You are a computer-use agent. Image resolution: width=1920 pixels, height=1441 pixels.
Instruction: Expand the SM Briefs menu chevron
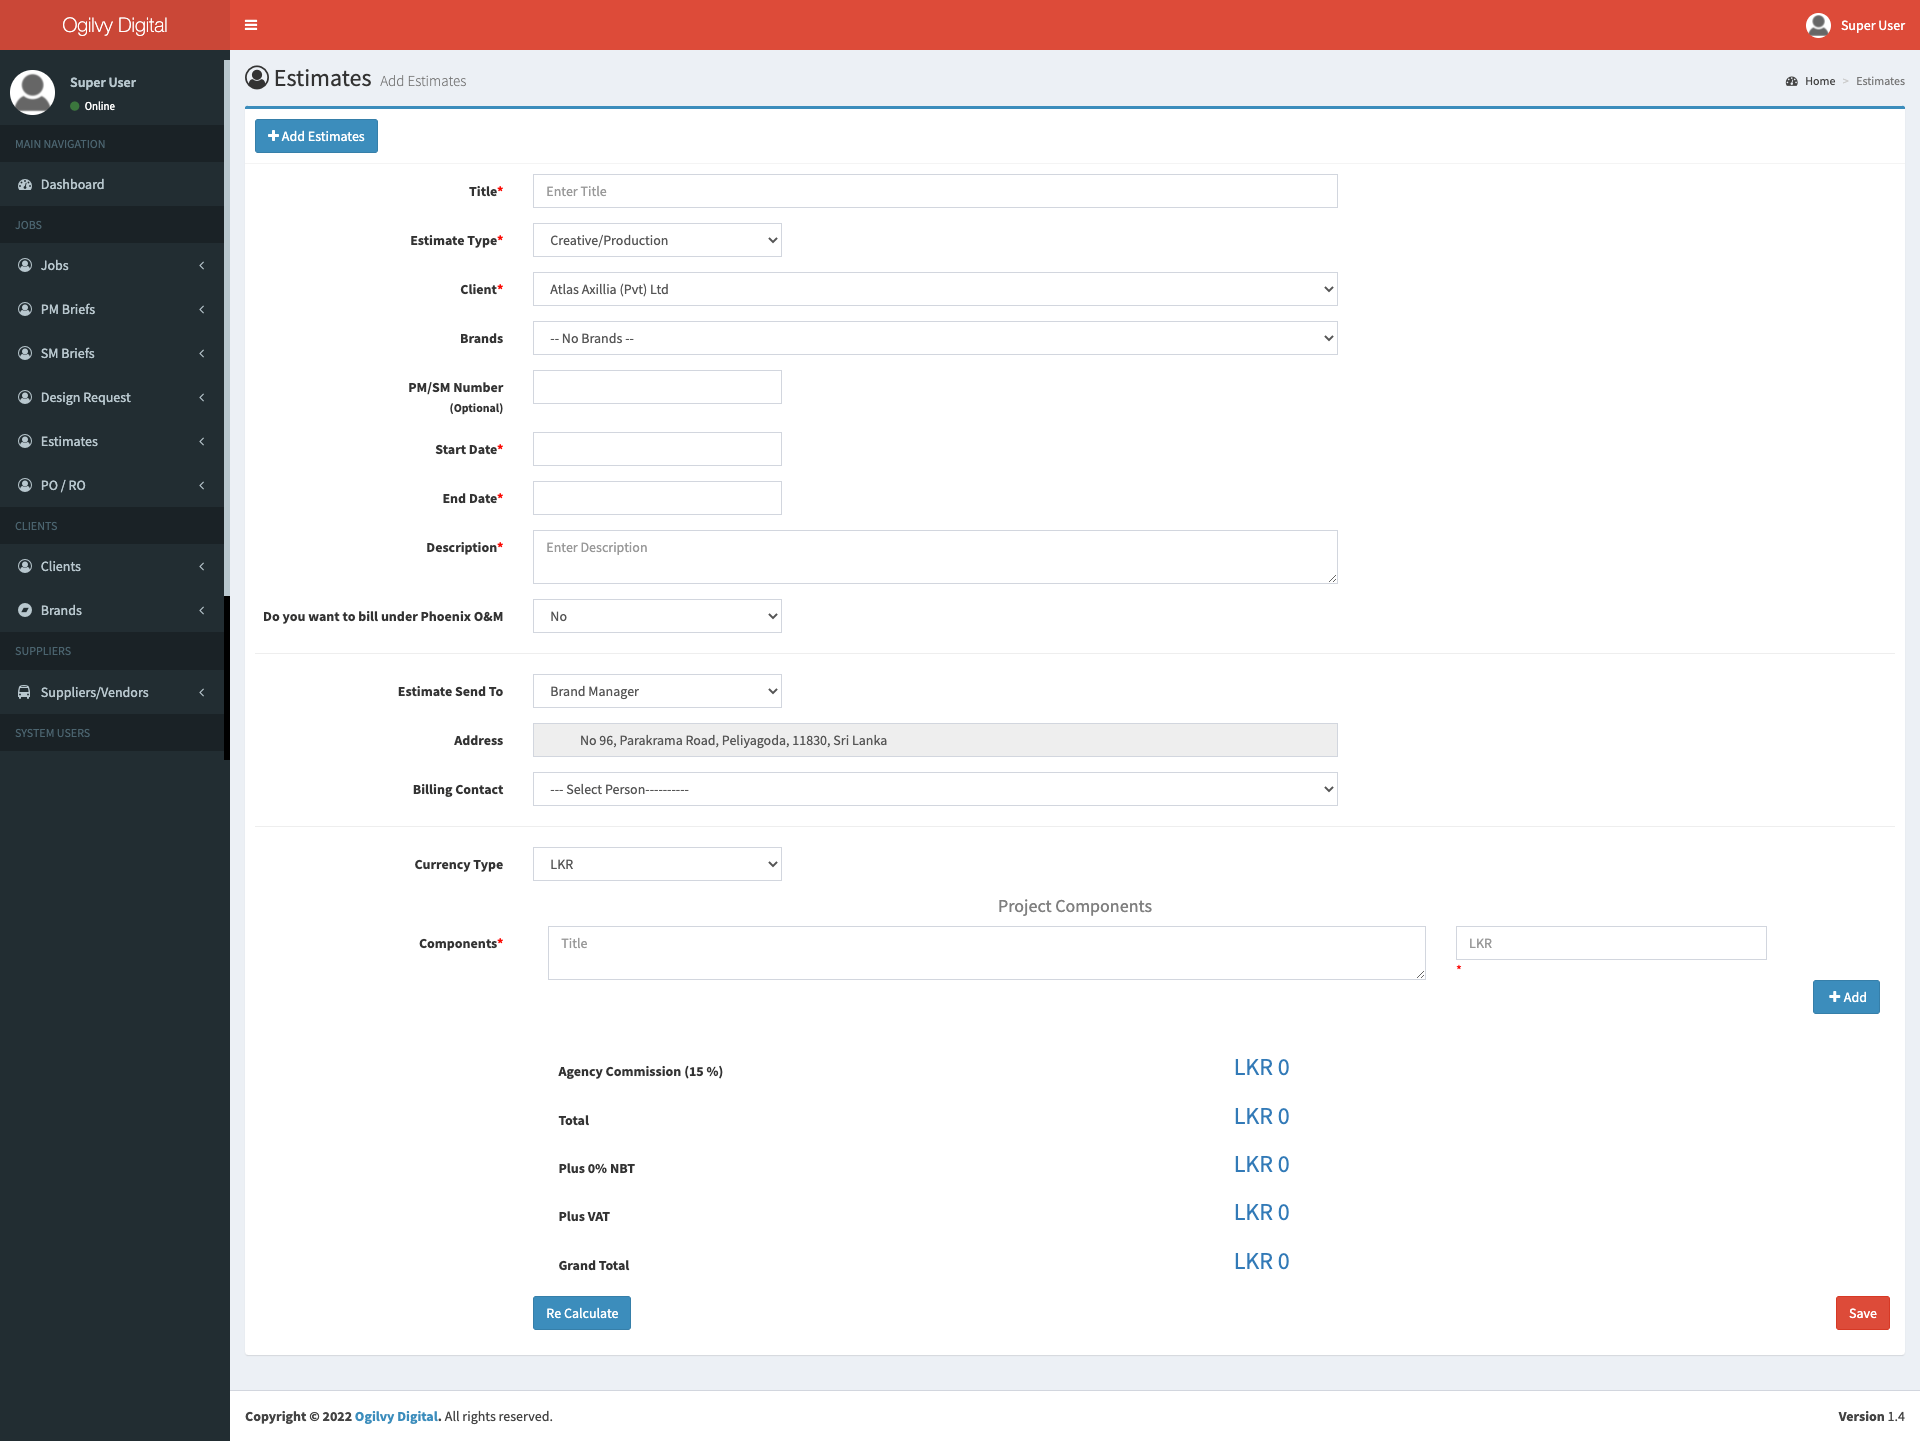[x=202, y=353]
